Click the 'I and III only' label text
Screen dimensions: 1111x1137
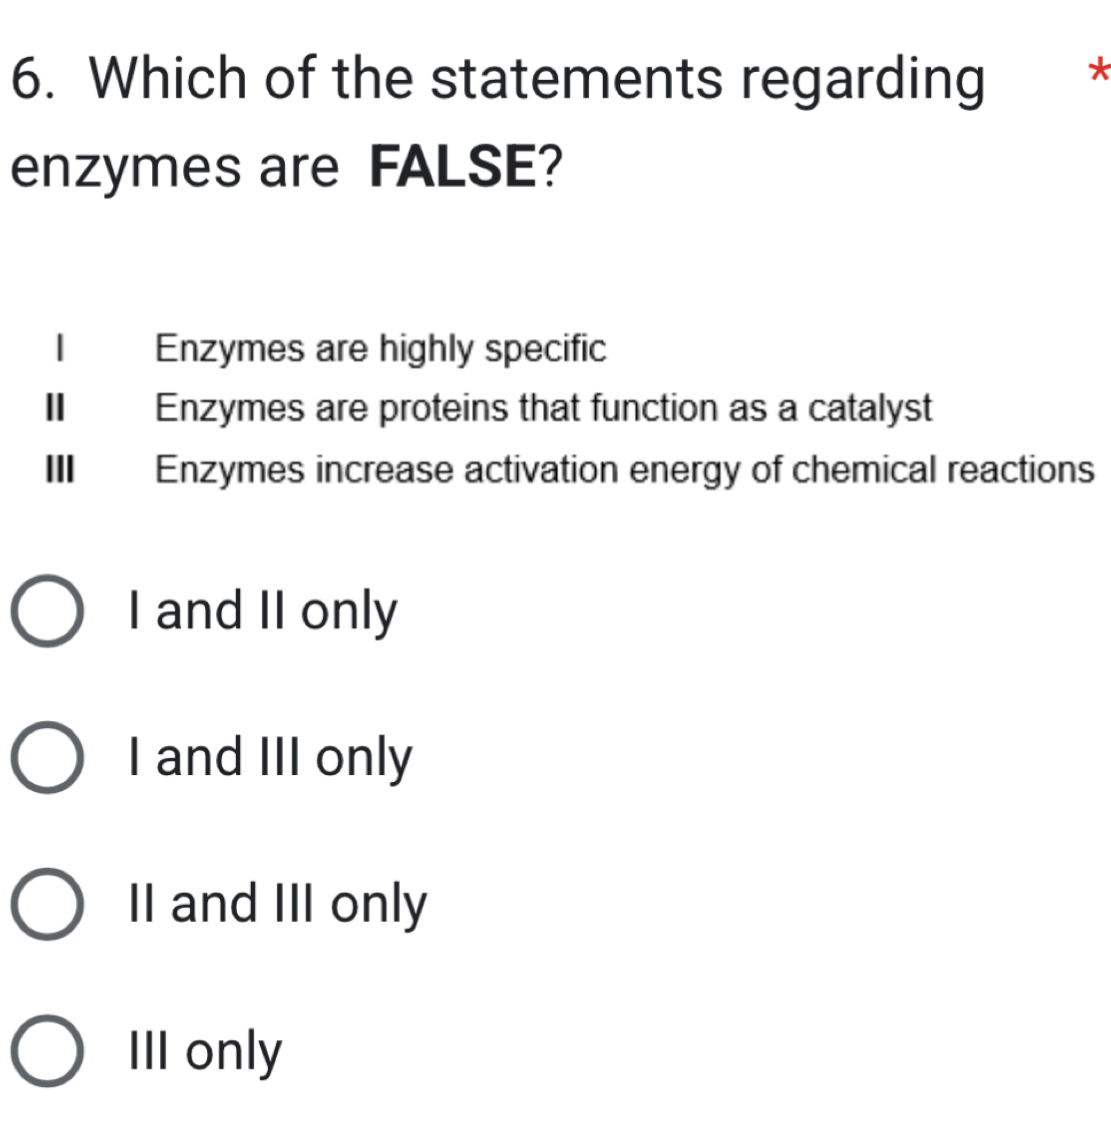(x=268, y=758)
